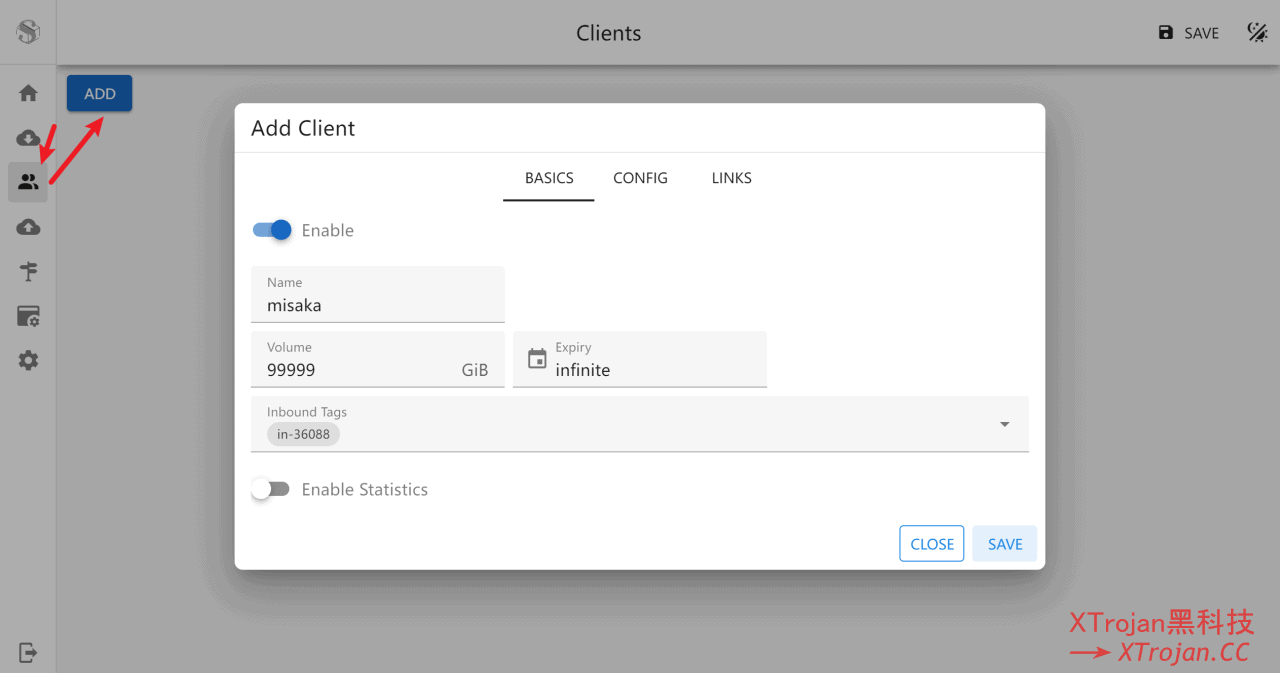Click the Name field containing misaka
The image size is (1280, 673).
point(377,305)
